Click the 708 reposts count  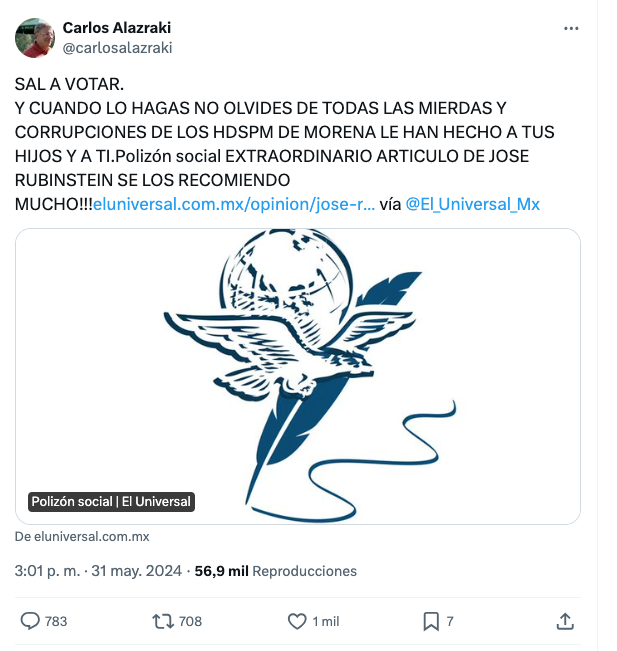190,622
